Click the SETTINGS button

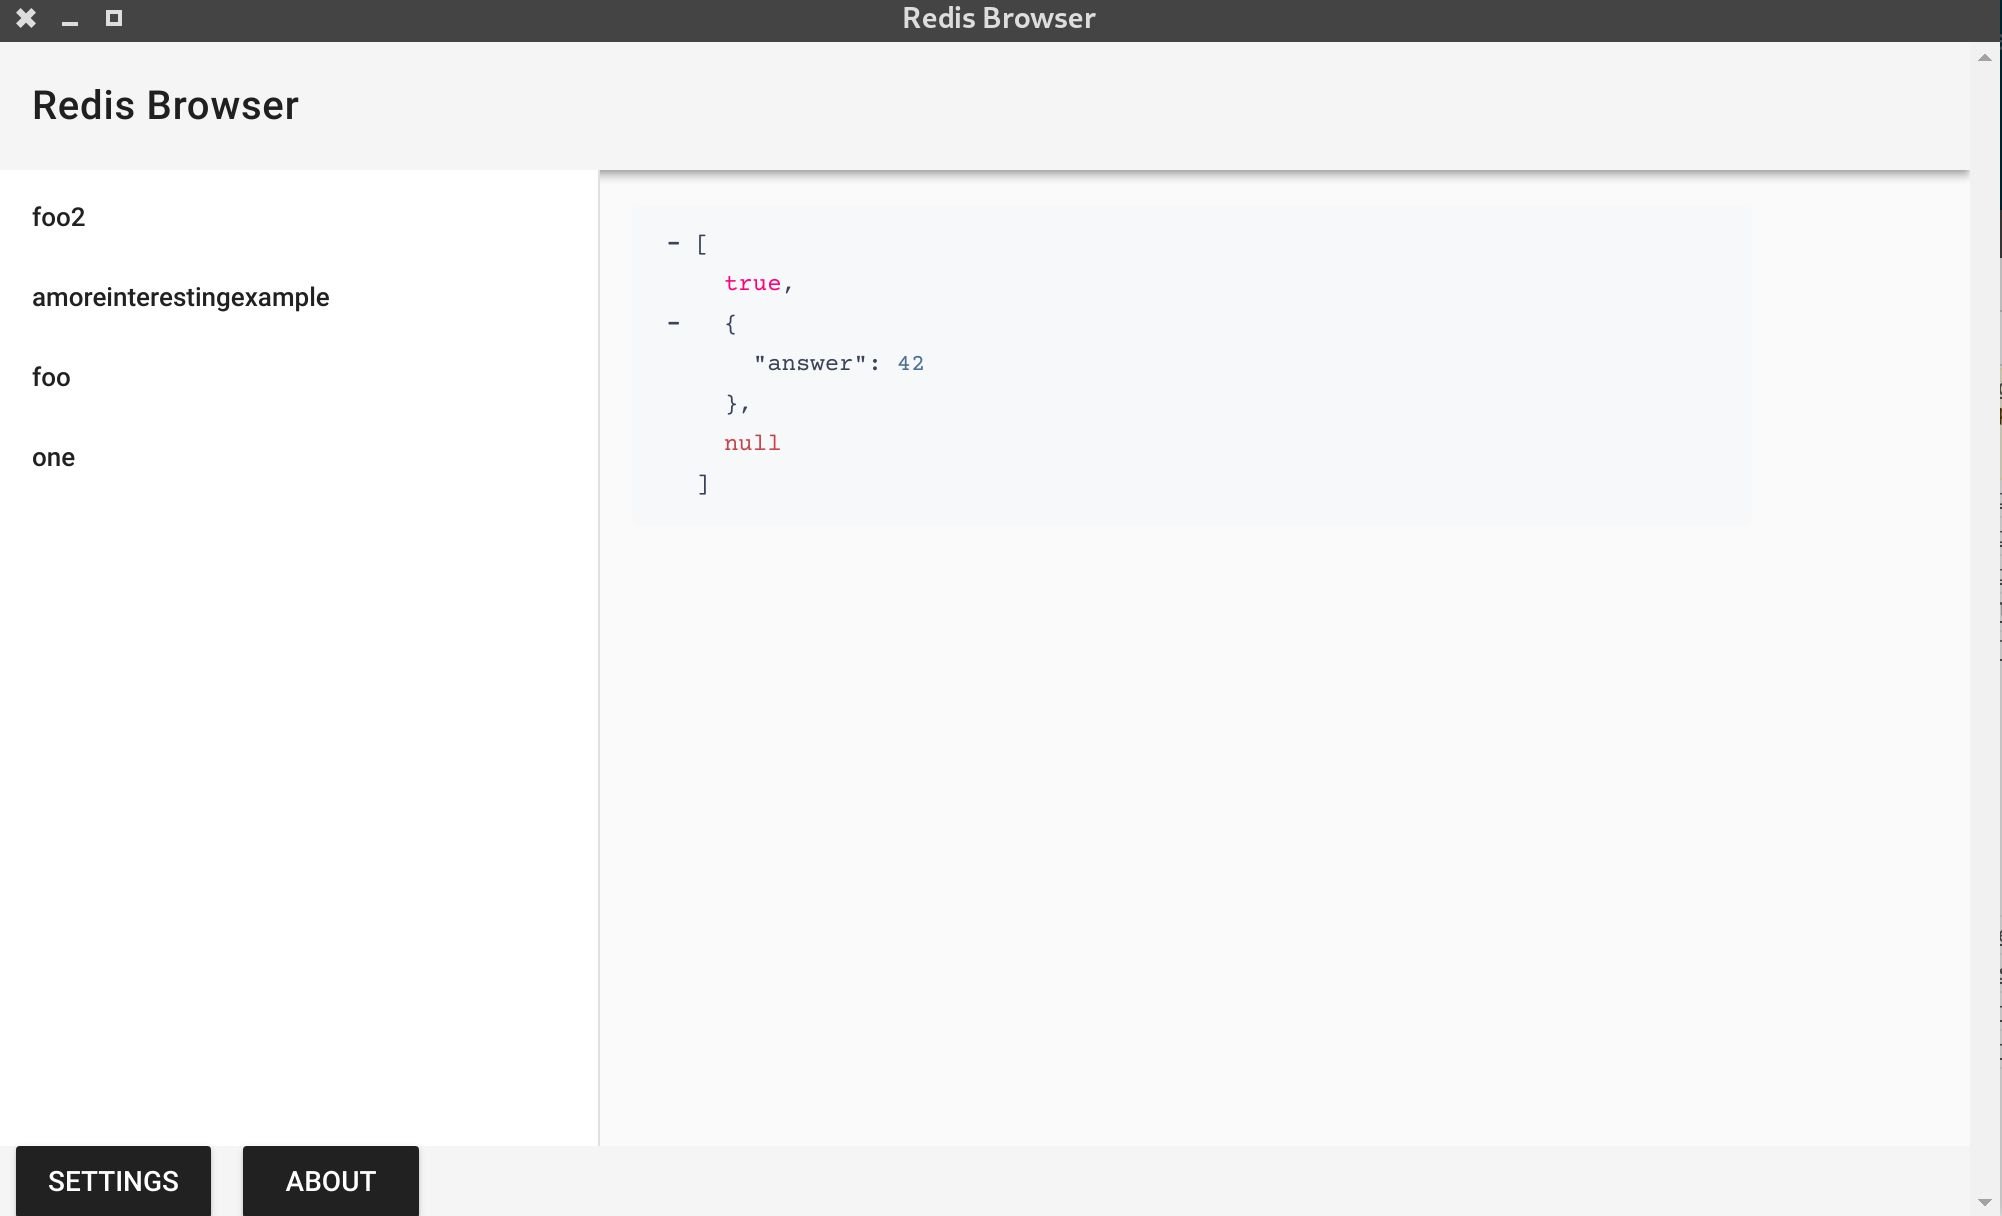pyautogui.click(x=112, y=1180)
